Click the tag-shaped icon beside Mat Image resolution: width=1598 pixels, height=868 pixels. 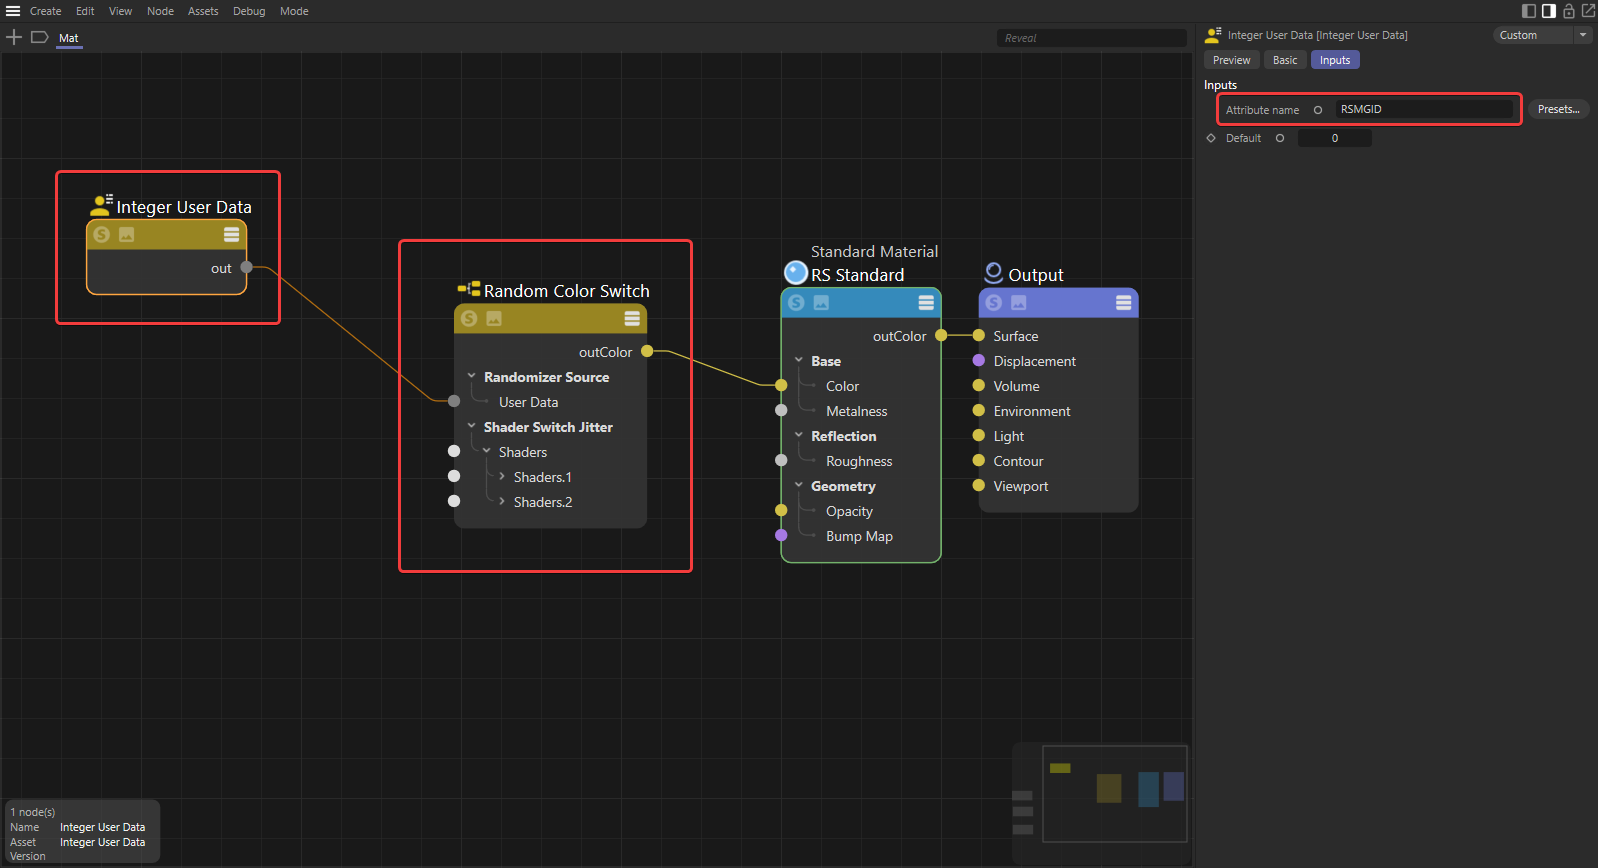tap(40, 37)
